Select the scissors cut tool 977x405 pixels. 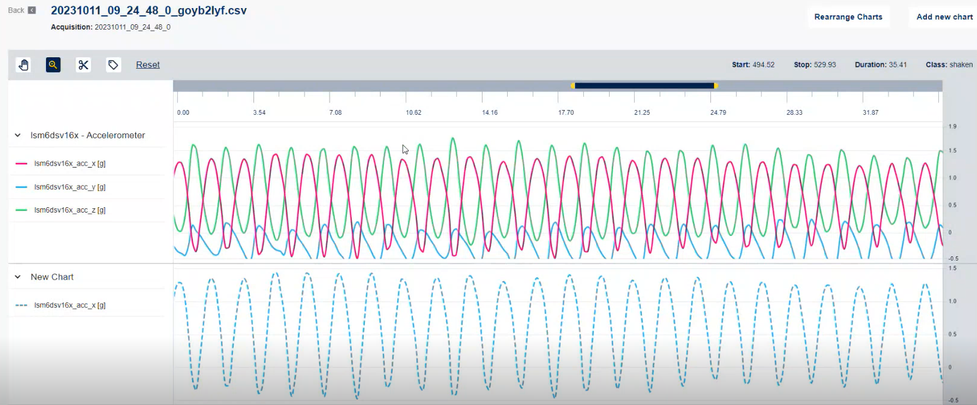coord(83,65)
